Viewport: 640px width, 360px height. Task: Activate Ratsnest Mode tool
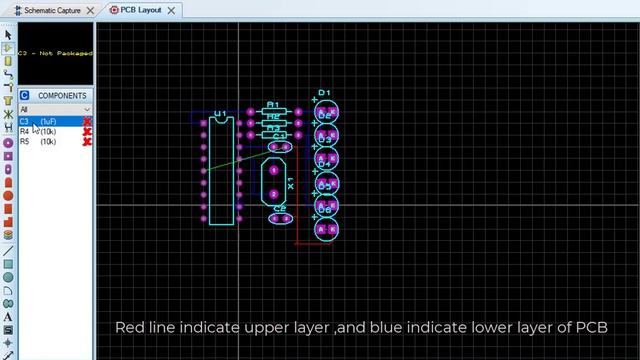pyautogui.click(x=8, y=114)
